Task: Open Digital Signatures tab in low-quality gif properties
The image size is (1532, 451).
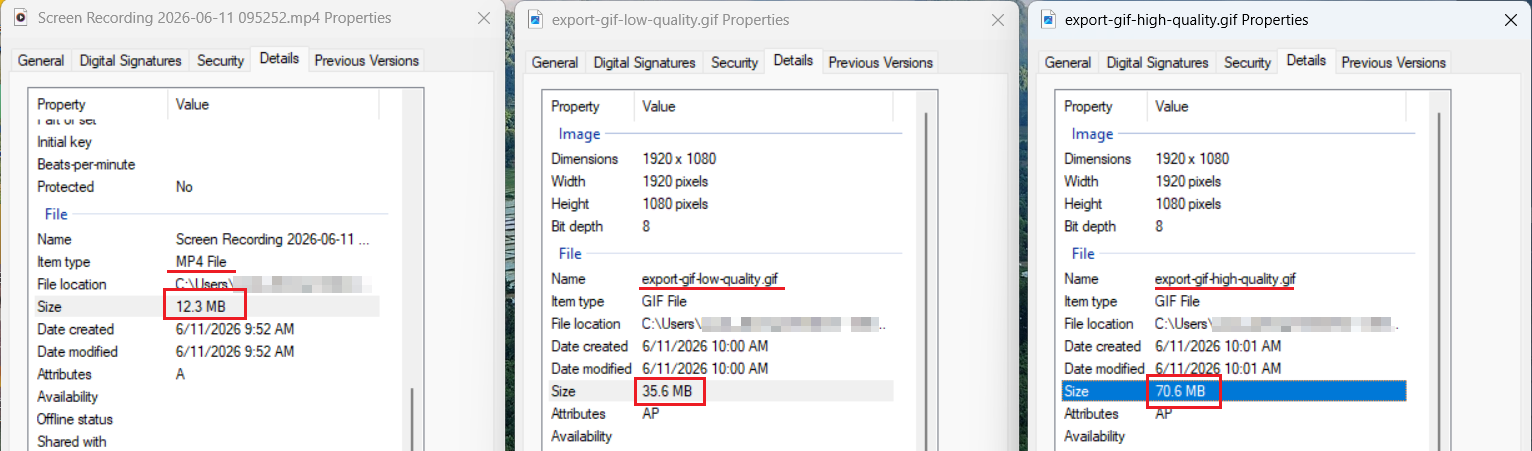Action: [x=645, y=62]
